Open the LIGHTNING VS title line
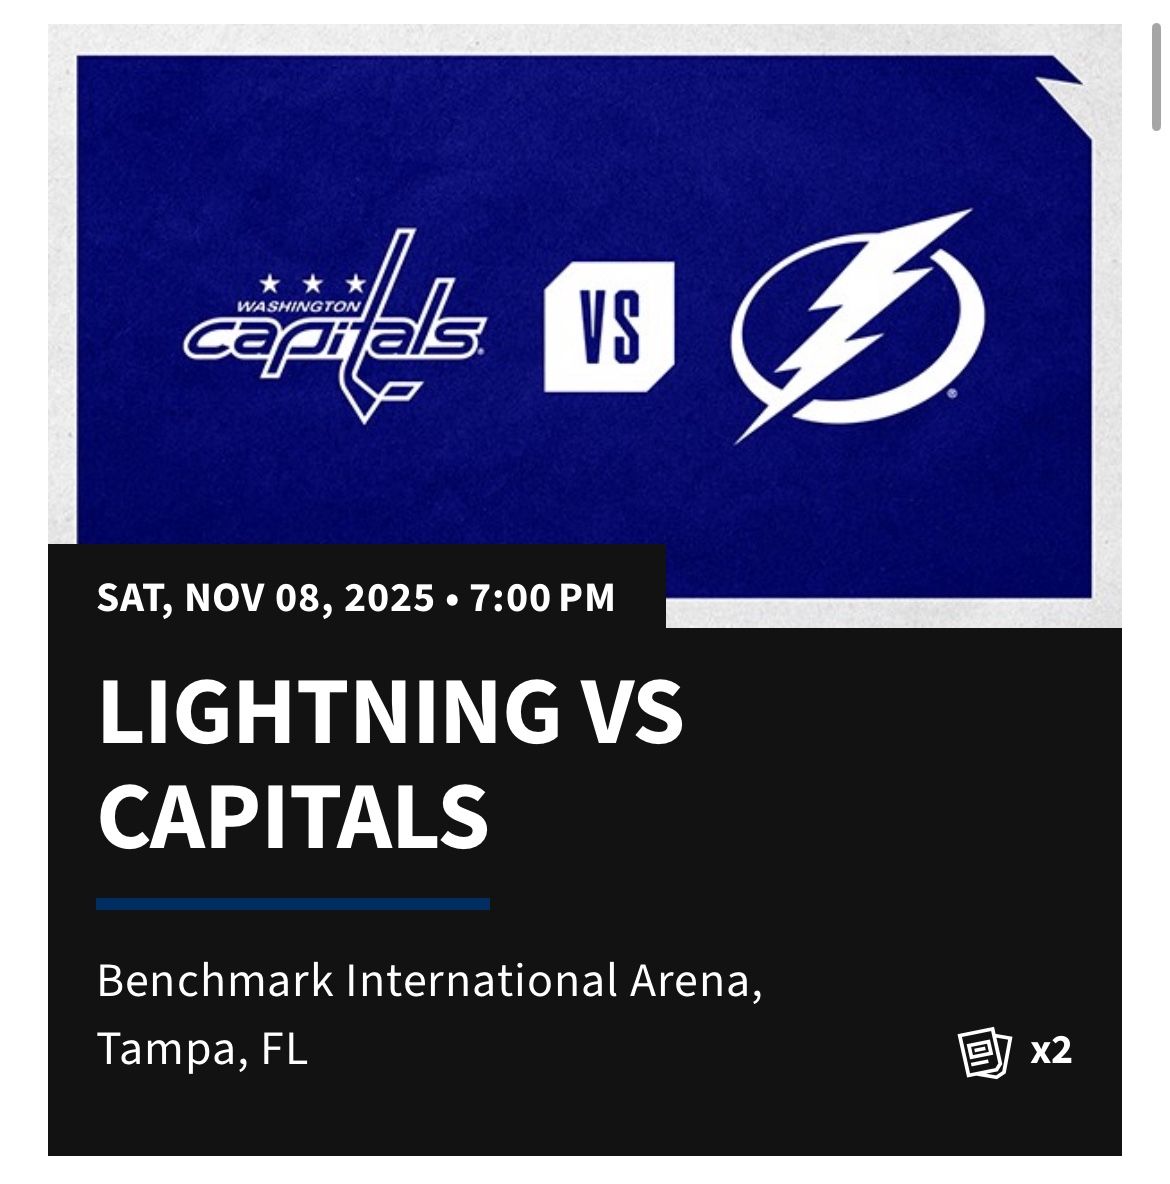The width and height of the screenshot is (1170, 1184). (390, 712)
